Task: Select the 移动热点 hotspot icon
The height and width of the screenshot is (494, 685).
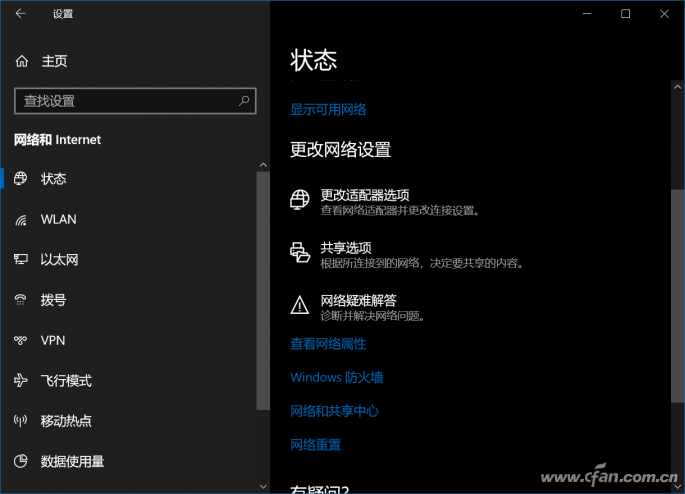Action: 21,421
